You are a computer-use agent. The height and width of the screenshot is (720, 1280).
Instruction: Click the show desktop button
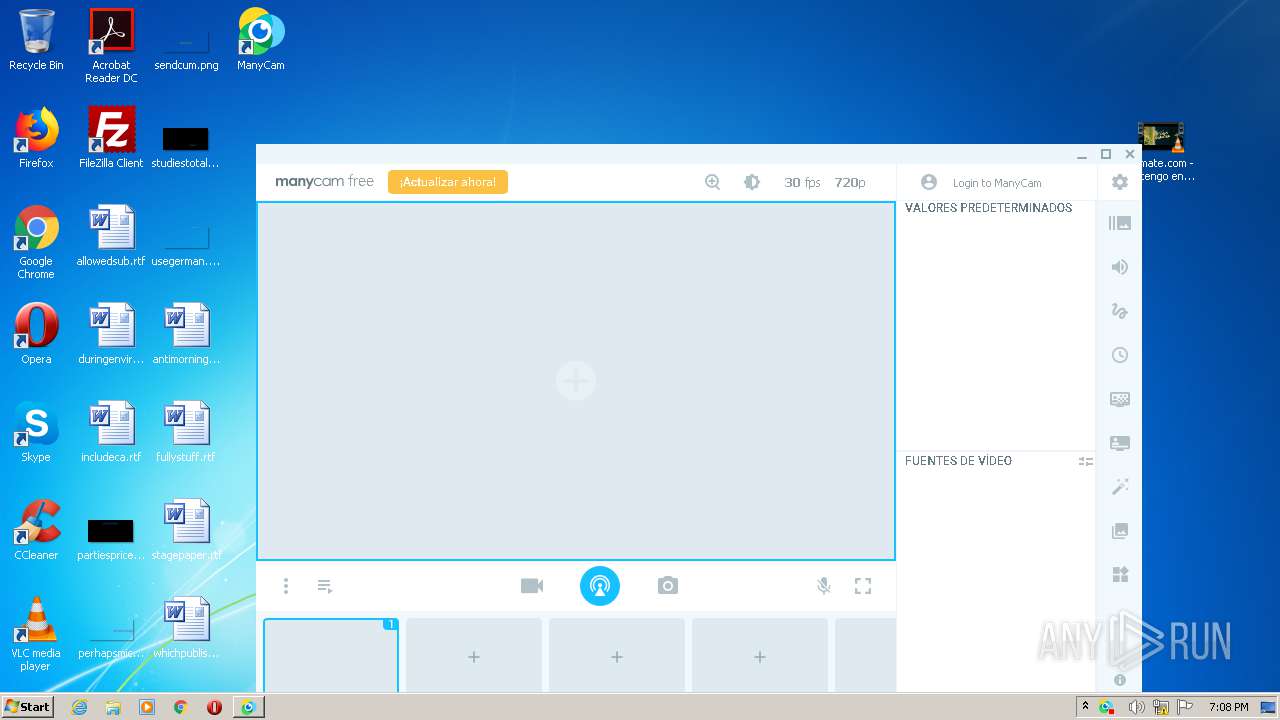pos(1269,707)
